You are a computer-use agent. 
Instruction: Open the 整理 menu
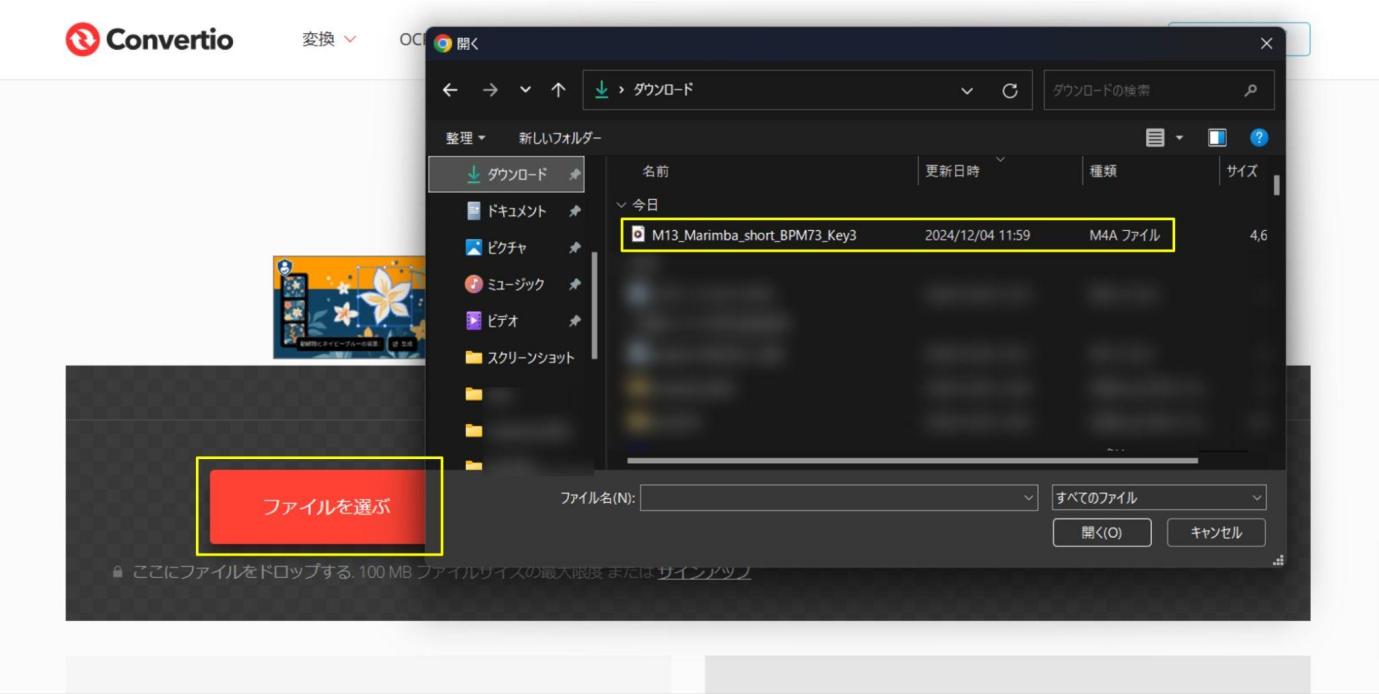click(465, 138)
